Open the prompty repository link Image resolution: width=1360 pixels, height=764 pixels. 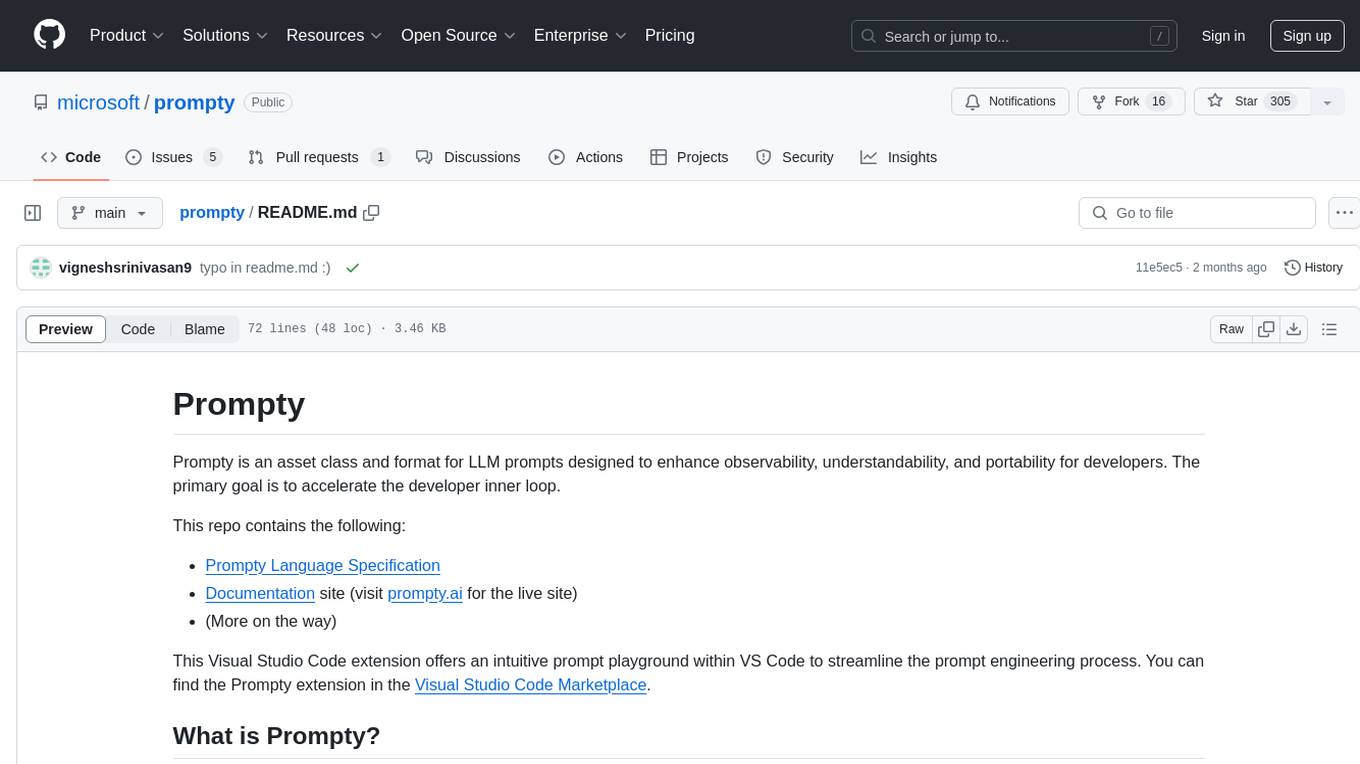pyautogui.click(x=194, y=103)
